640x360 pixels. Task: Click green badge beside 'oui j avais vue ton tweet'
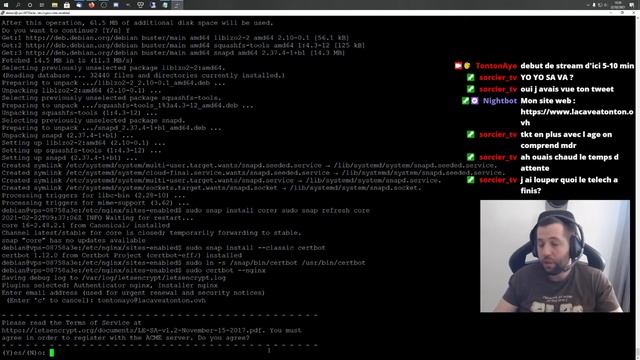pos(471,89)
